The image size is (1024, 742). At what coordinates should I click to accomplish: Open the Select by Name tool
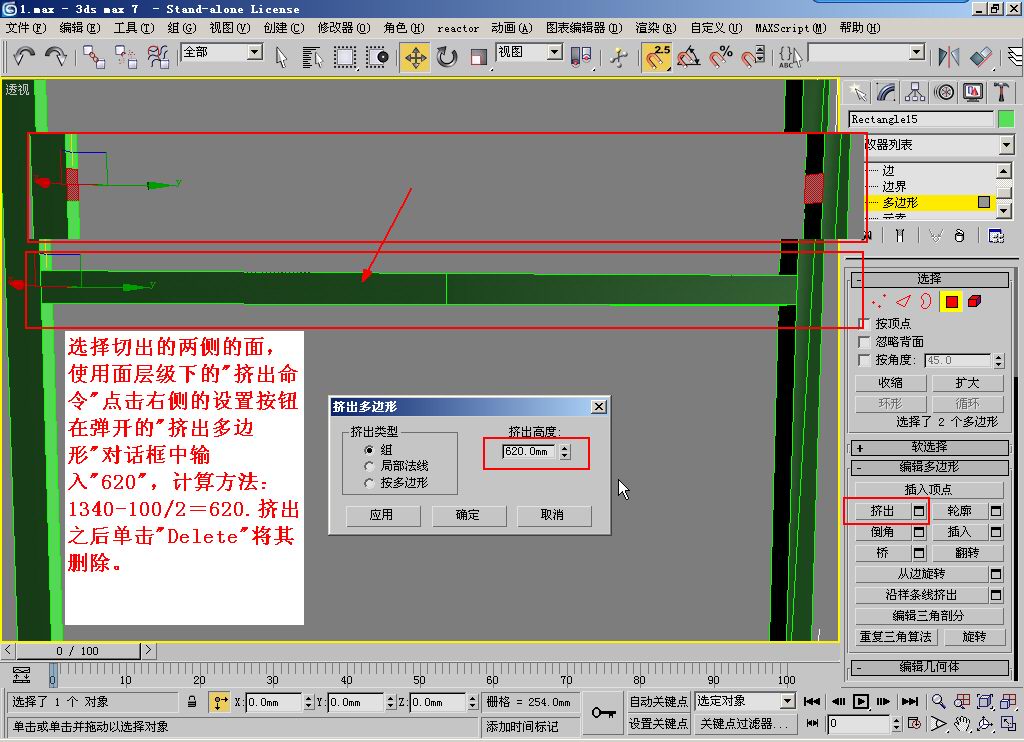(313, 57)
